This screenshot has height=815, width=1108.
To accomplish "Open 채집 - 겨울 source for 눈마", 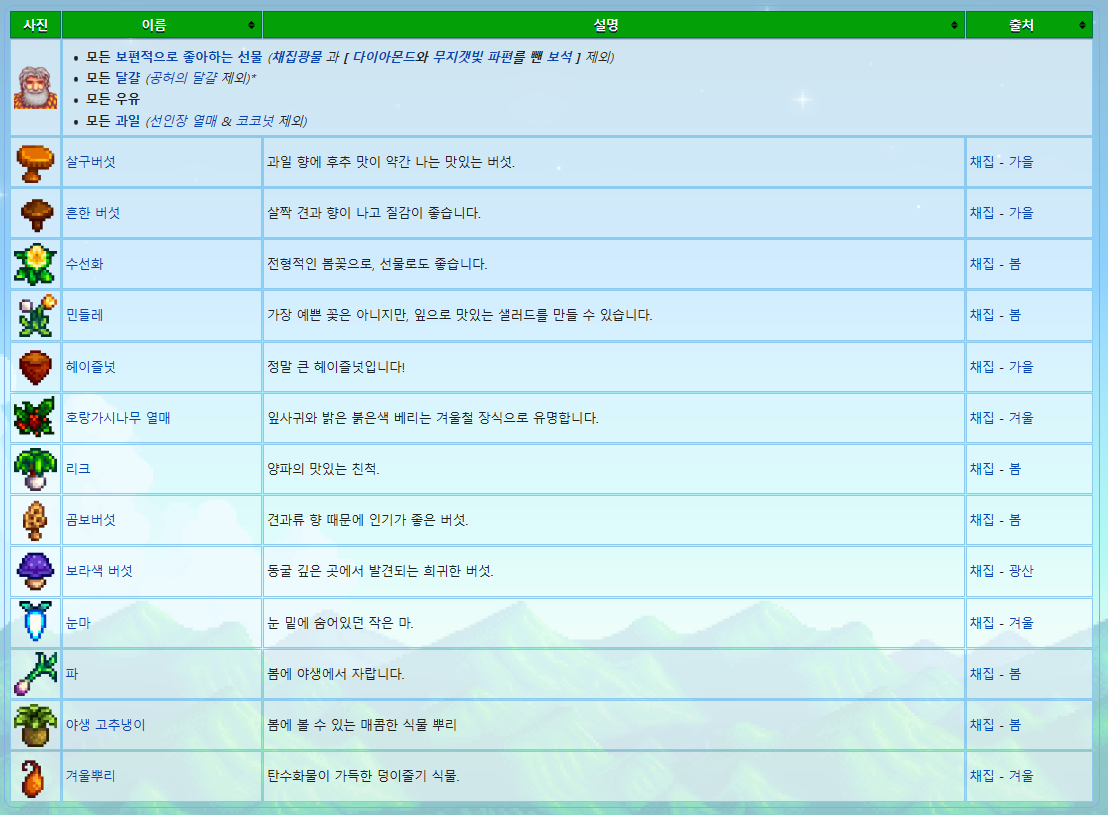I will click(1001, 623).
